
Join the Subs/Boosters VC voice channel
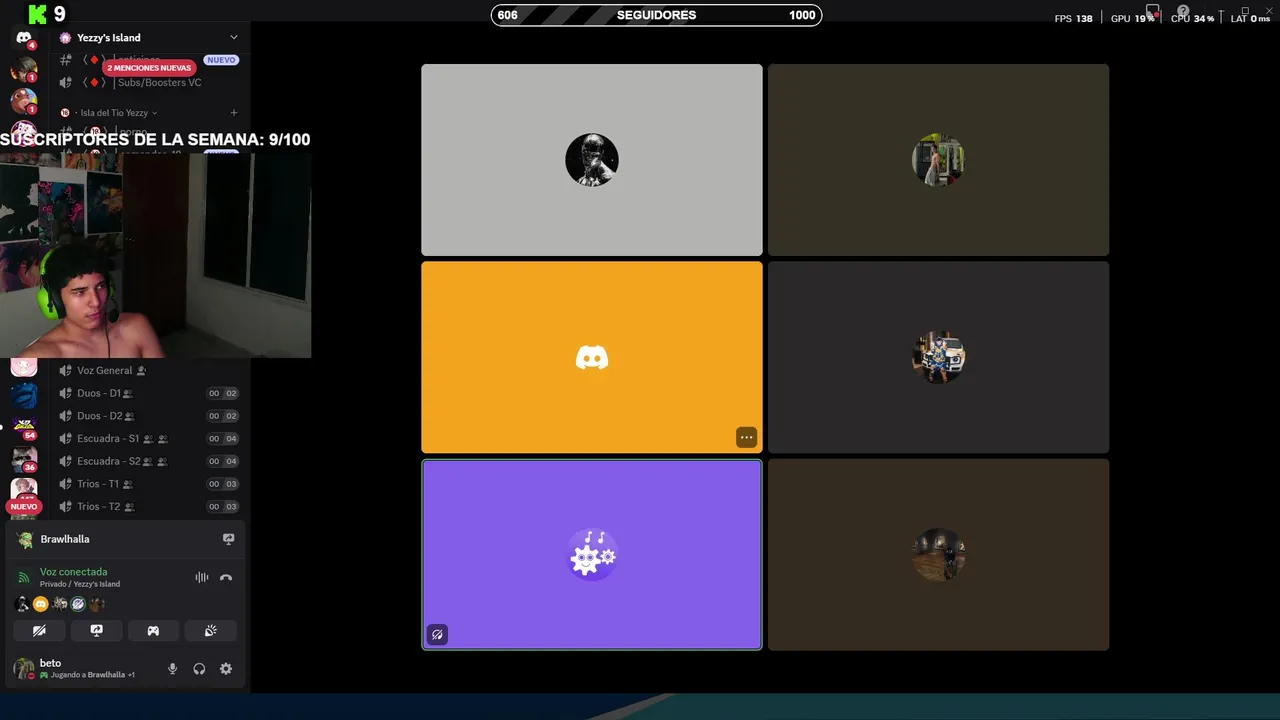[x=150, y=83]
